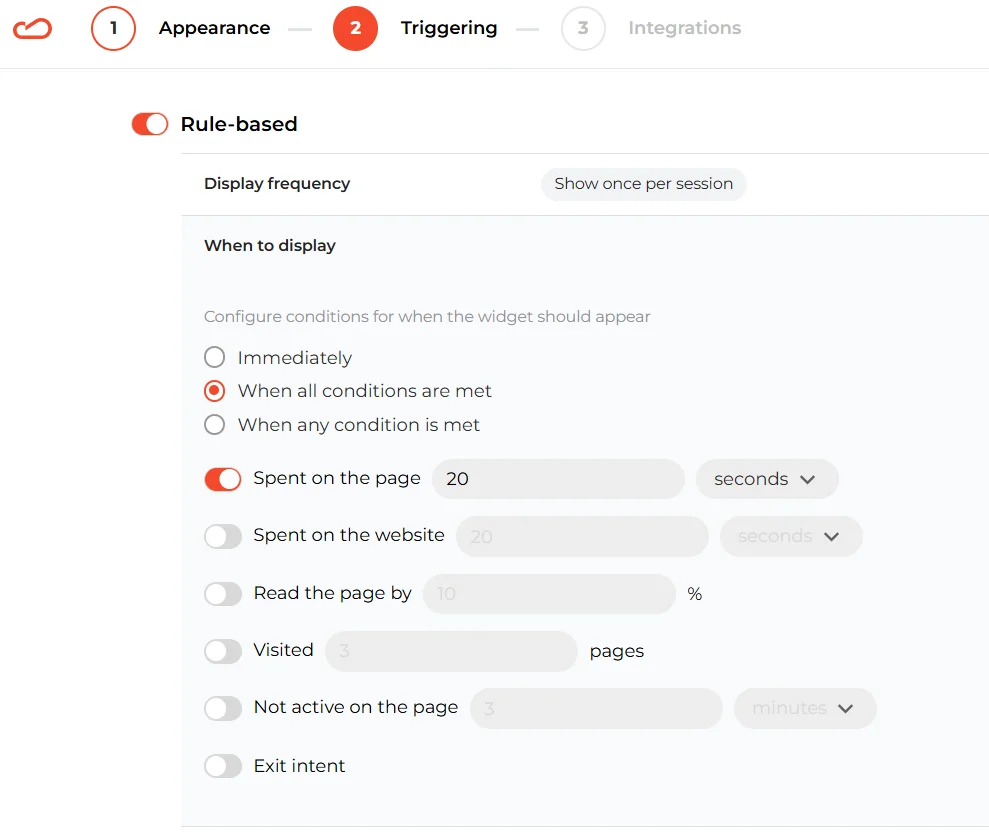Viewport: 989px width, 834px height.
Task: Disable the Rule-based toggle
Action: click(150, 124)
